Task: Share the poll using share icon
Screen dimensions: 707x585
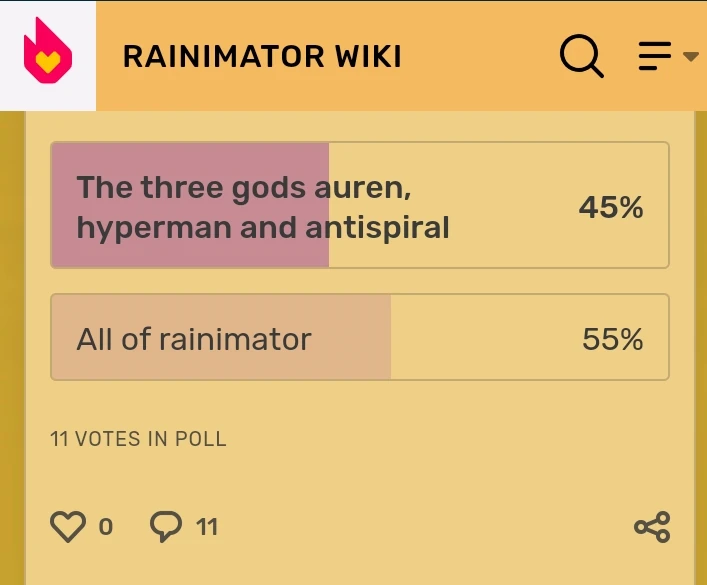Action: pos(652,527)
